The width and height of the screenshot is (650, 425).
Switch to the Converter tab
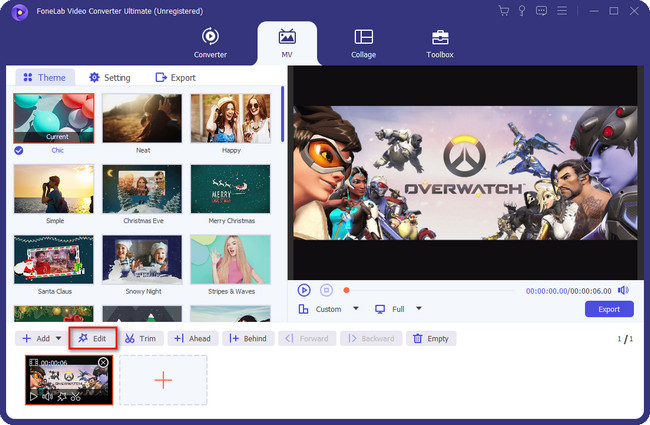coord(210,43)
